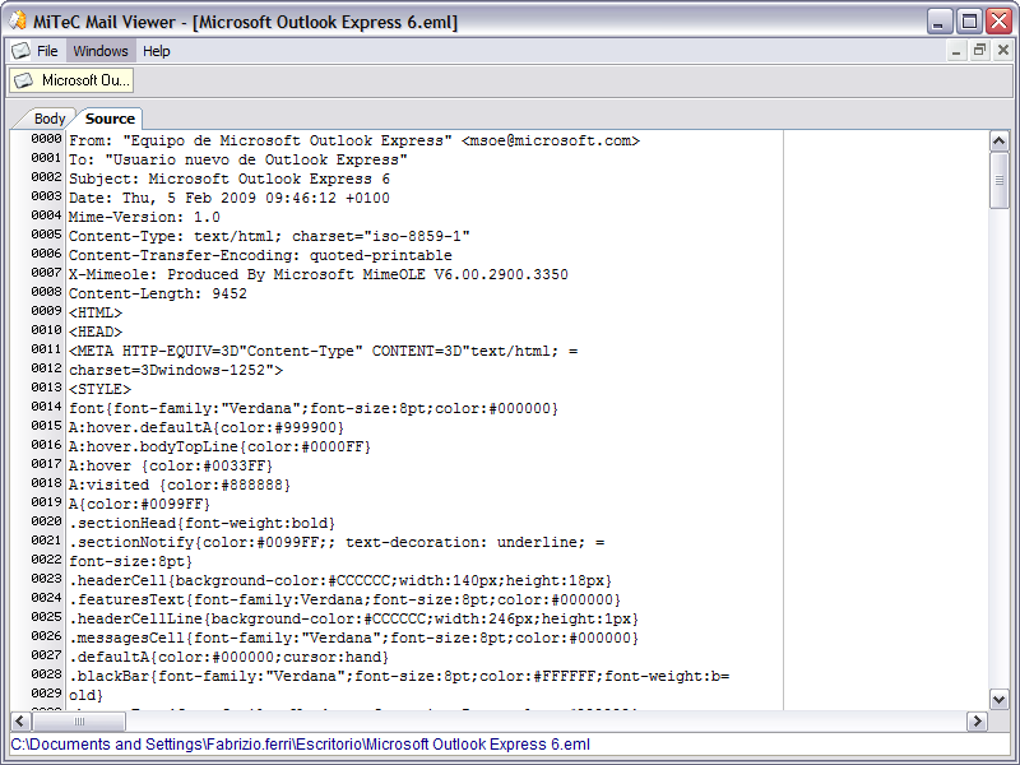Screen dimensions: 1020x765
Task: Close the MiTeC Mail Viewer window
Action: pyautogui.click(x=999, y=22)
